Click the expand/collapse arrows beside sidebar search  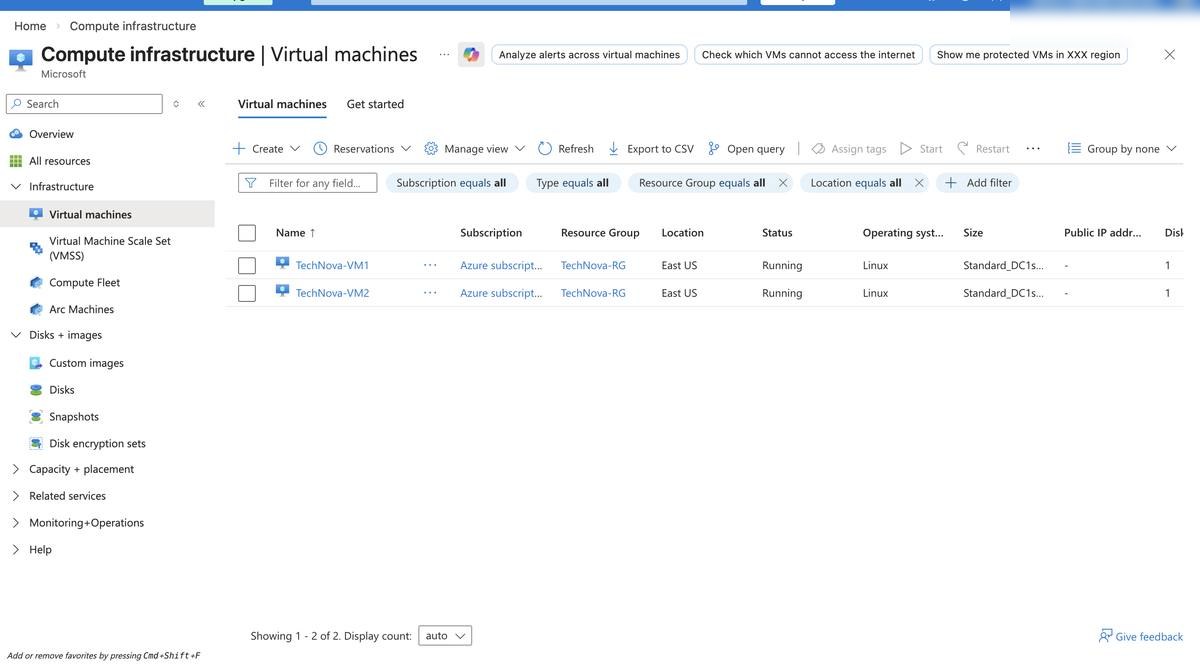(x=177, y=104)
